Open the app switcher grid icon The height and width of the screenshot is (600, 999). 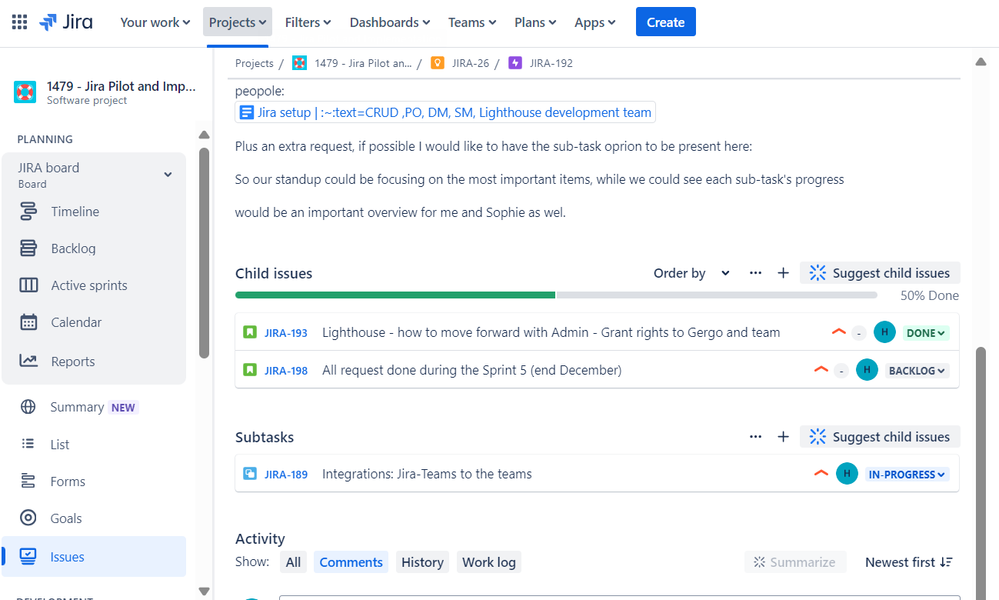click(19, 22)
